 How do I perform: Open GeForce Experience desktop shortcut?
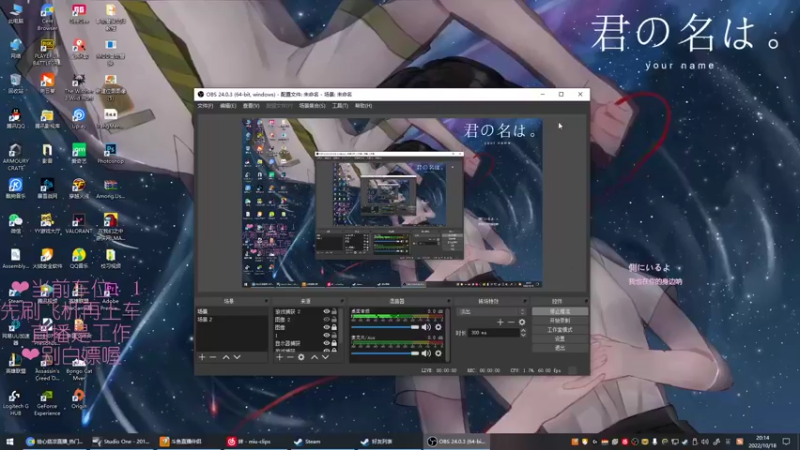pos(47,403)
